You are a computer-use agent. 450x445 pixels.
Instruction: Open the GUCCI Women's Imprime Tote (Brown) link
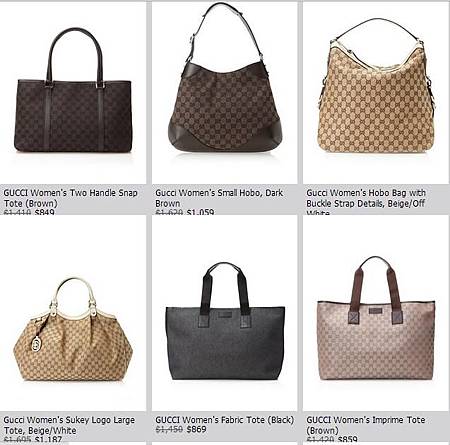click(366, 425)
